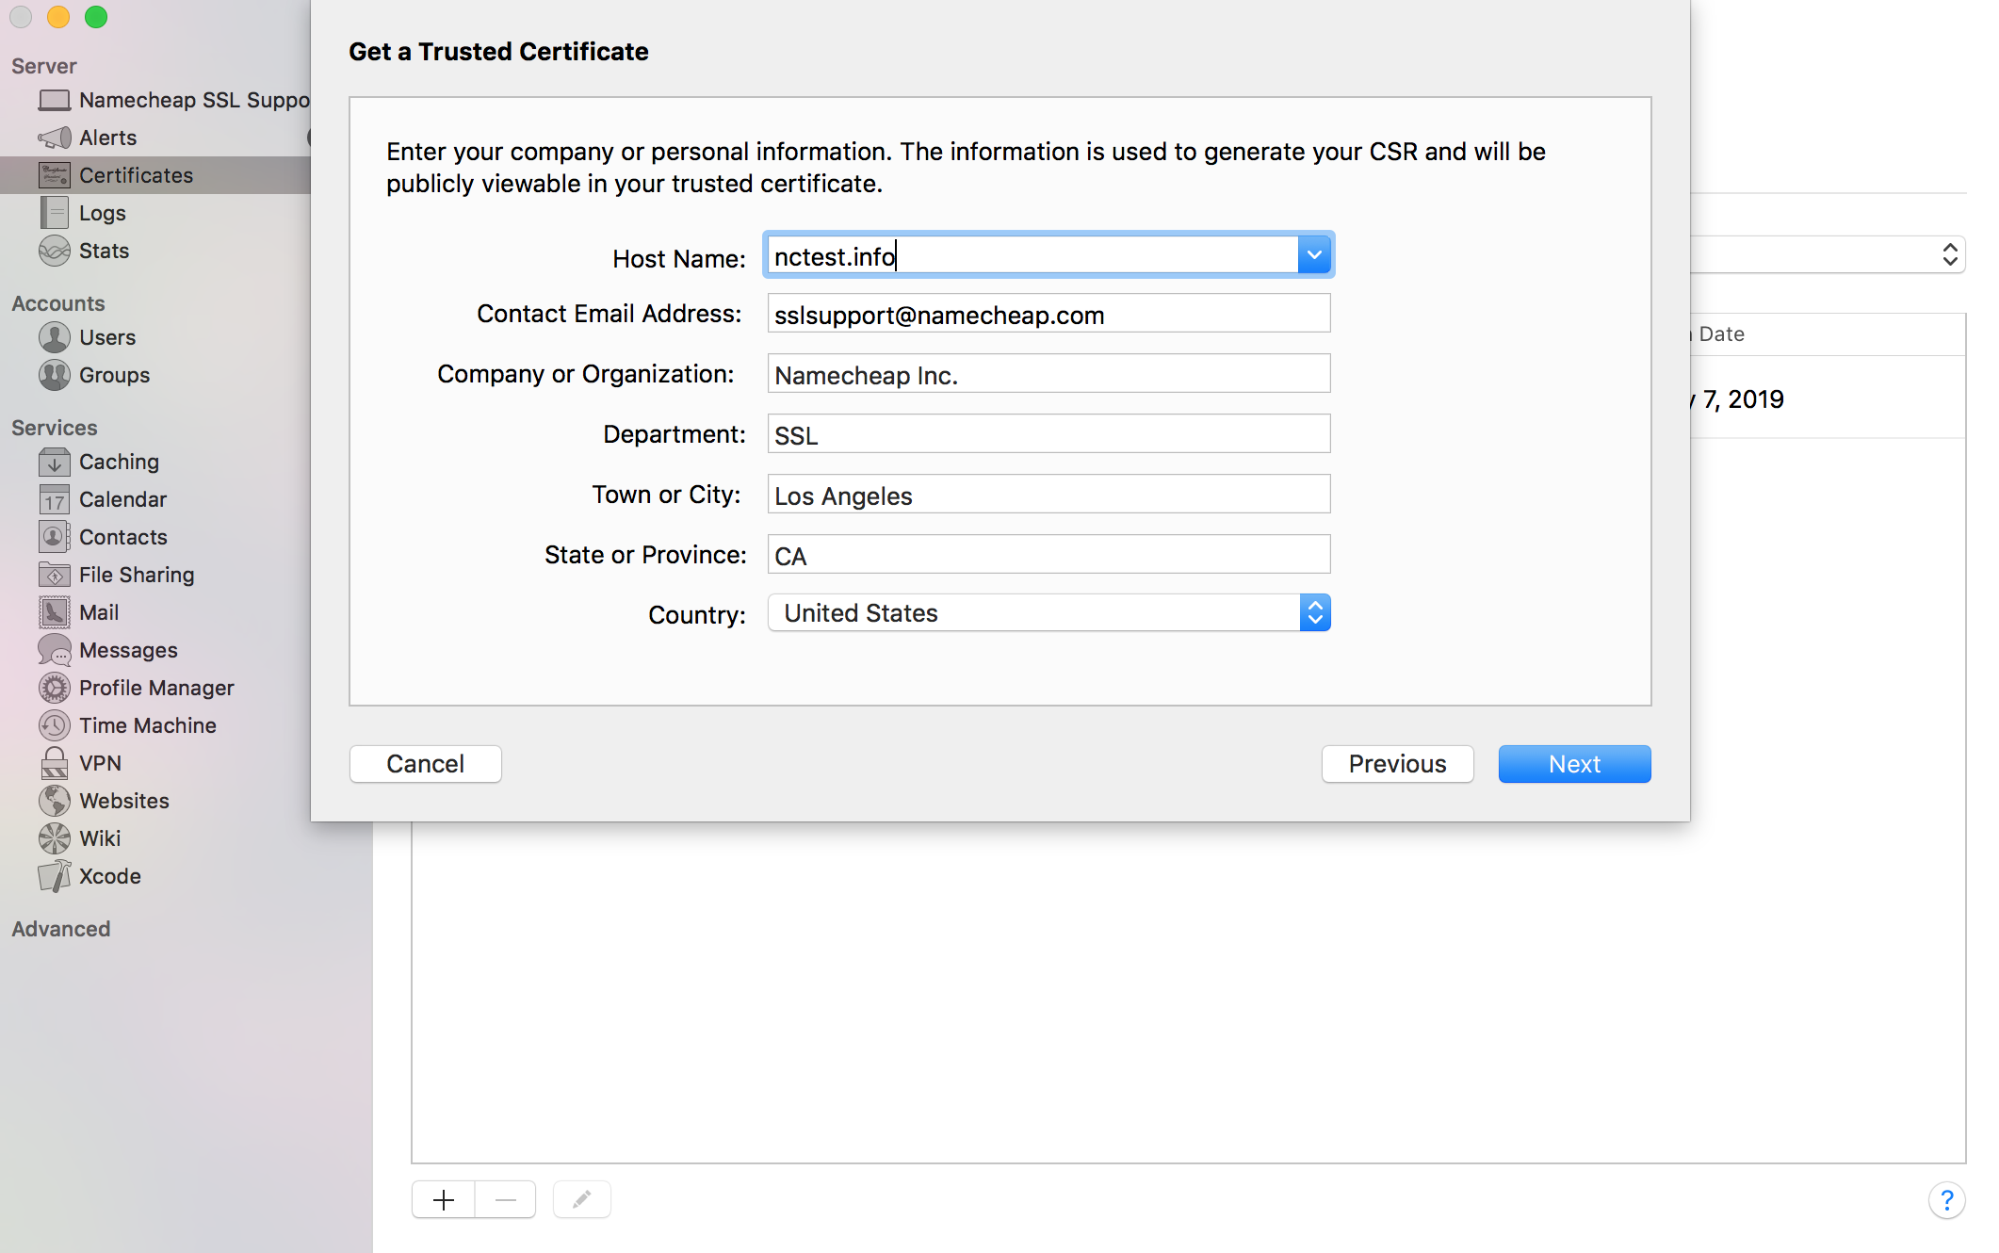Select Users under Accounts
The height and width of the screenshot is (1253, 1999).
(107, 338)
